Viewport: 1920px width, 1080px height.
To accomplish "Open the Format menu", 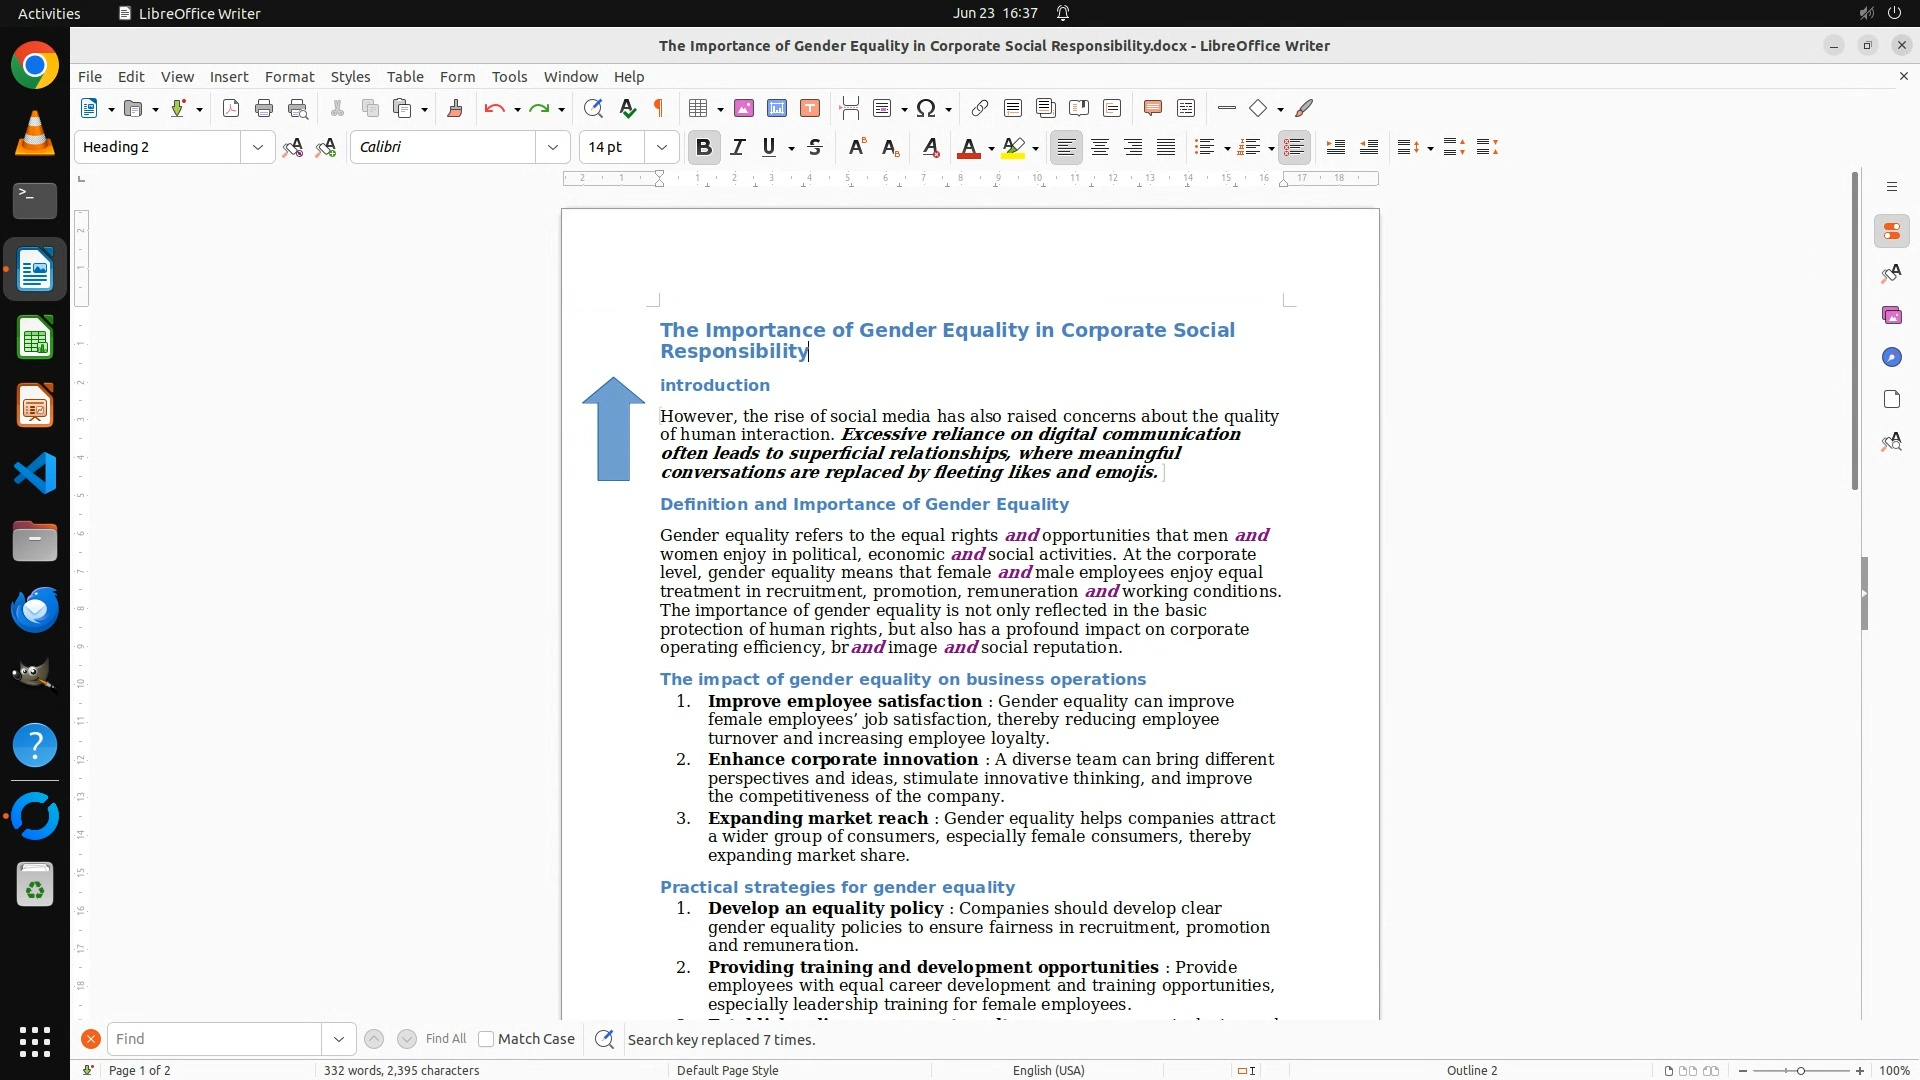I will [289, 77].
